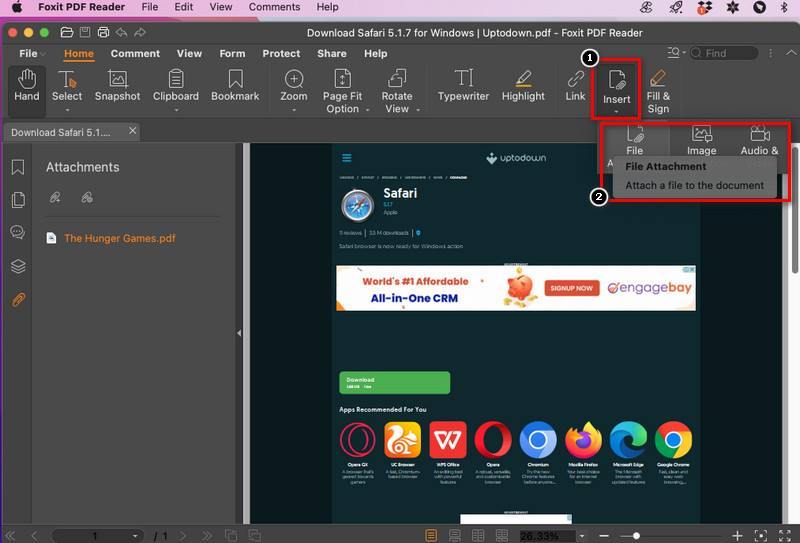
Task: Select the Highlight tool
Action: pos(523,87)
